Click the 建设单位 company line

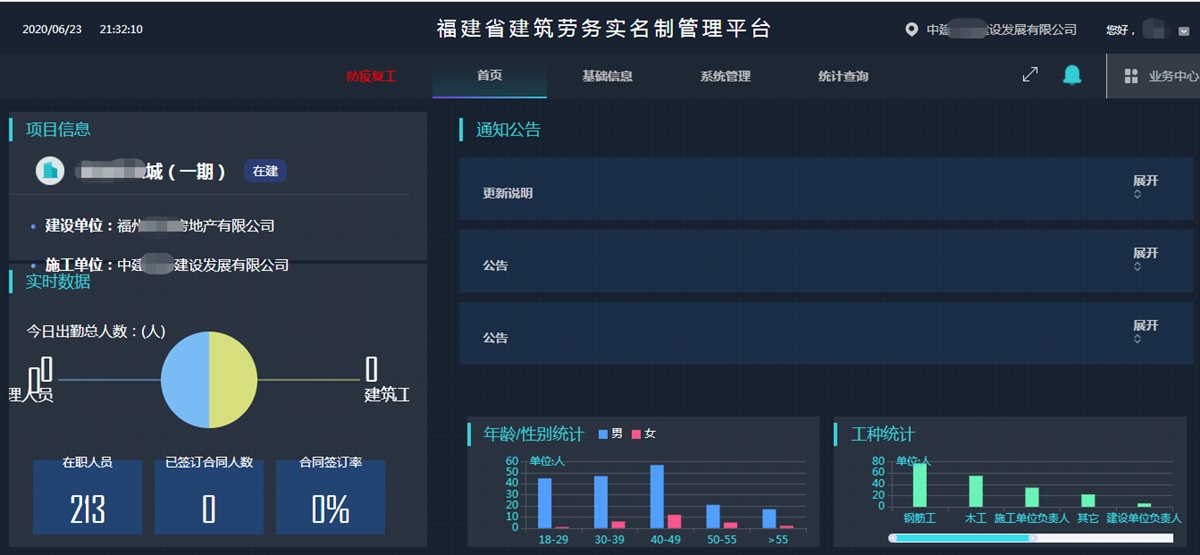coord(160,226)
